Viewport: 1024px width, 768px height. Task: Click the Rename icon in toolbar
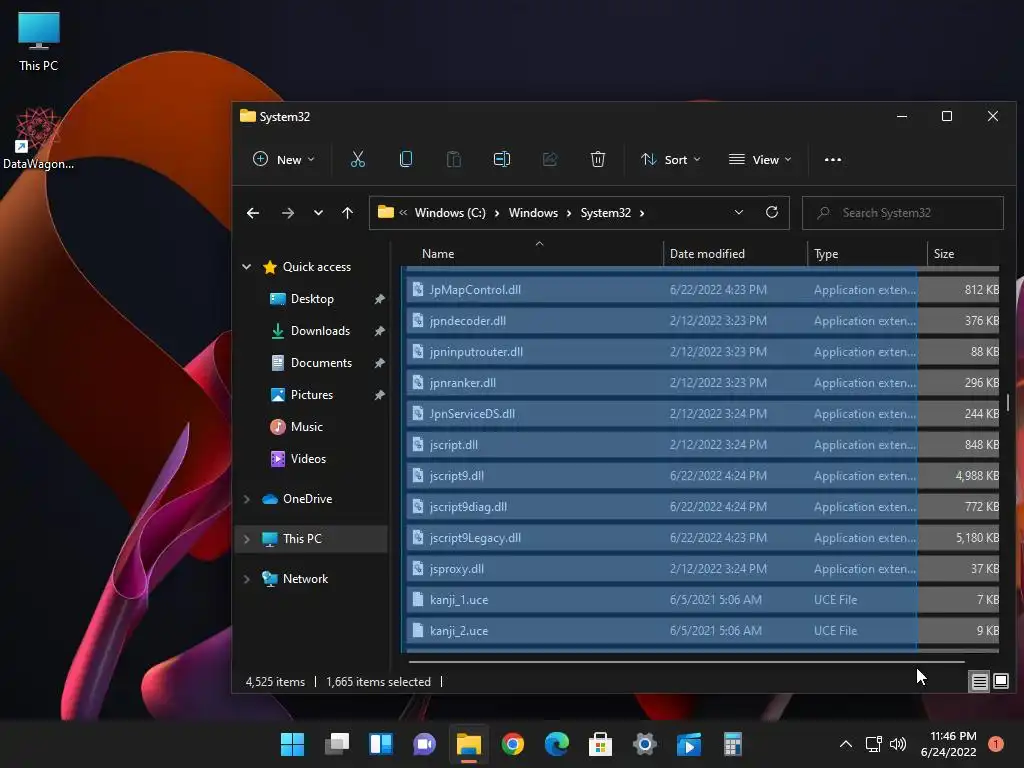[502, 159]
